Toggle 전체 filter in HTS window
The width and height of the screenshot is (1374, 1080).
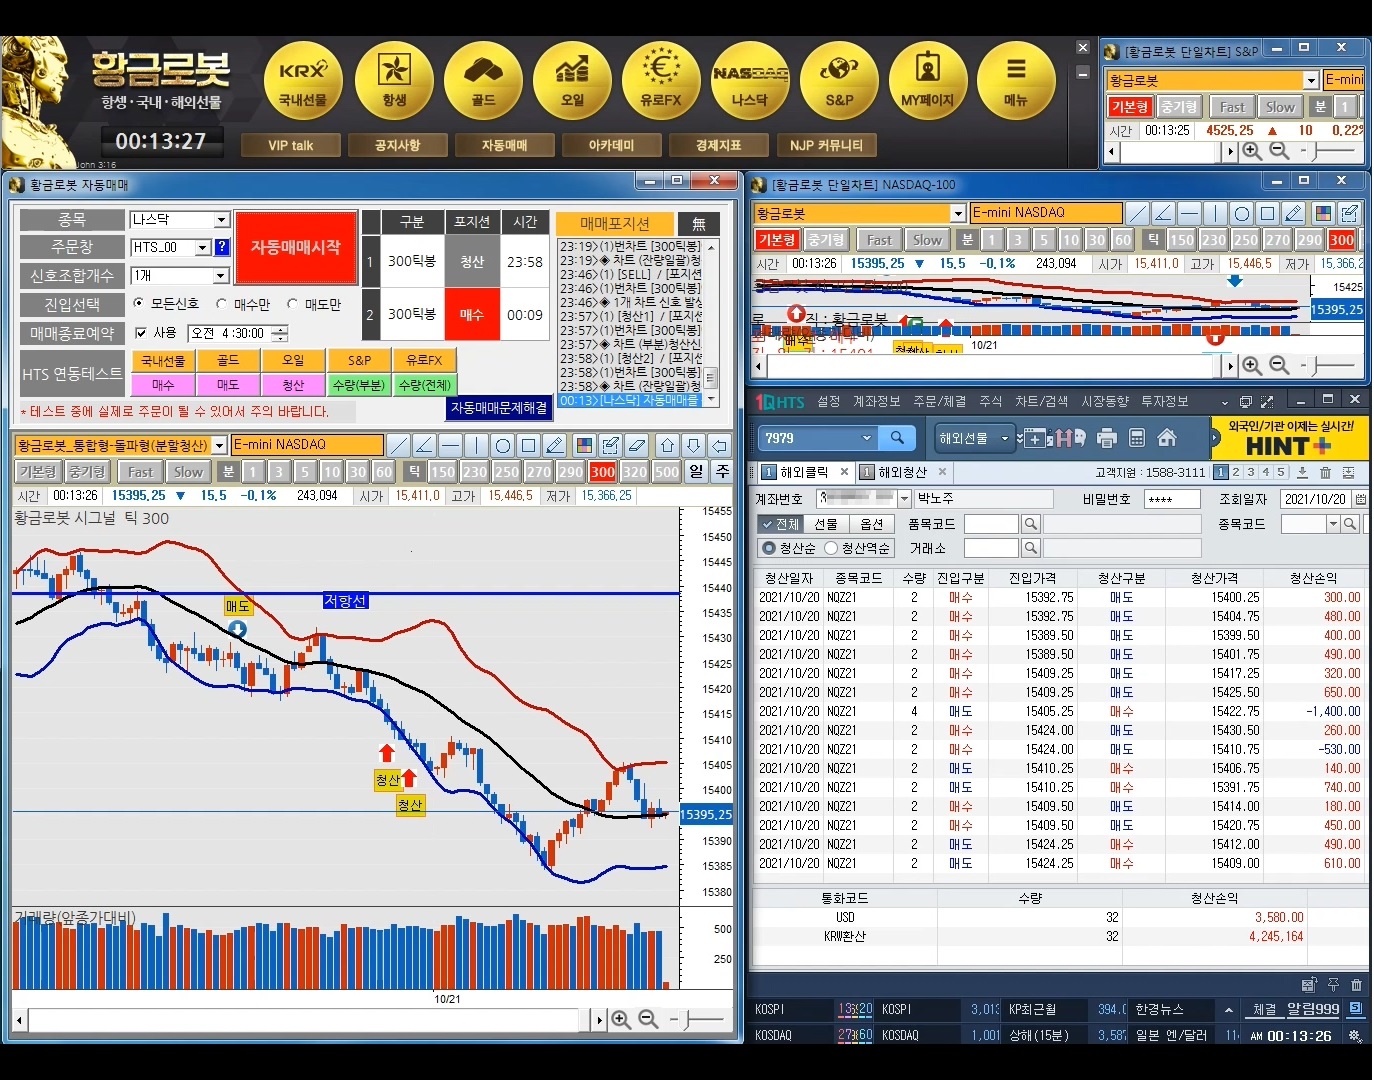[780, 524]
